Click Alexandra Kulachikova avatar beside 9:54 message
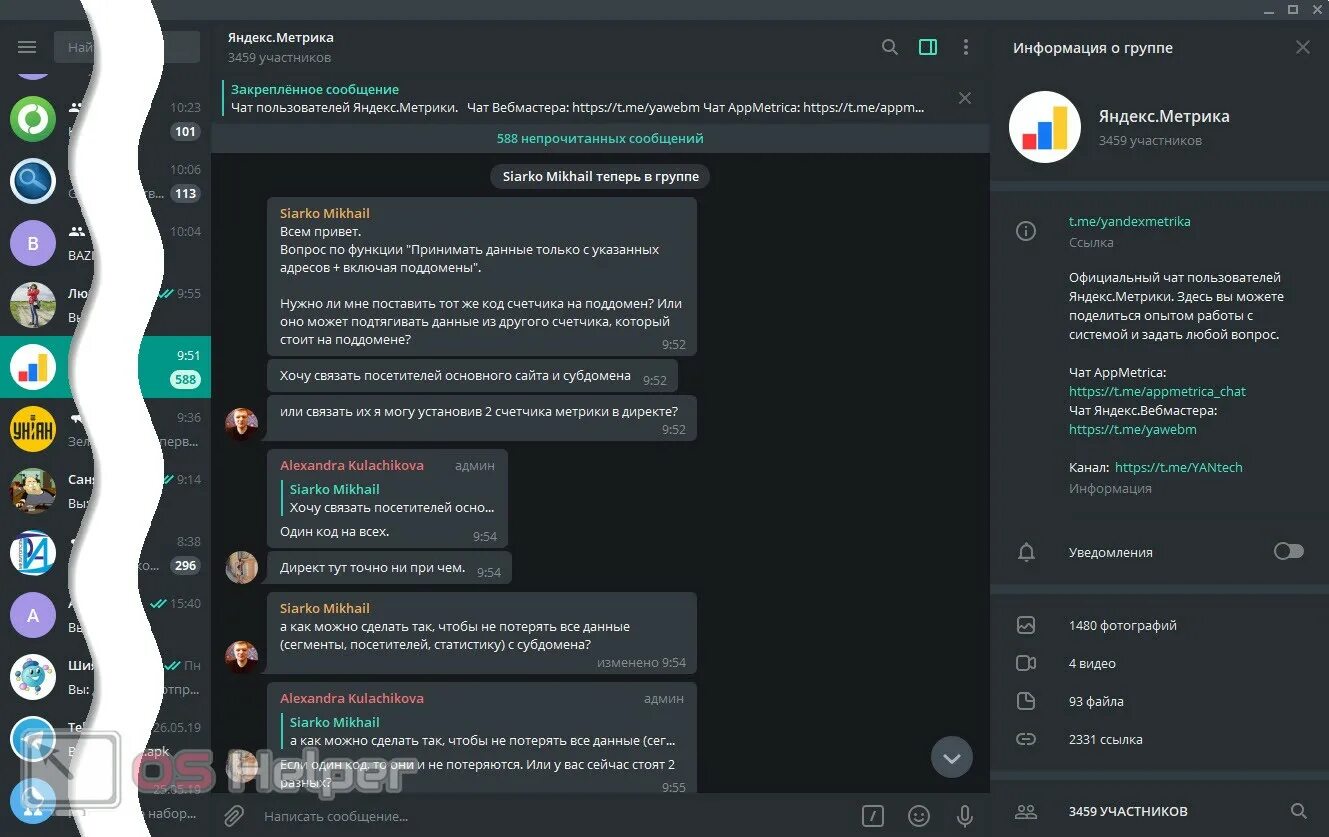This screenshot has height=837, width=1329. coord(241,567)
